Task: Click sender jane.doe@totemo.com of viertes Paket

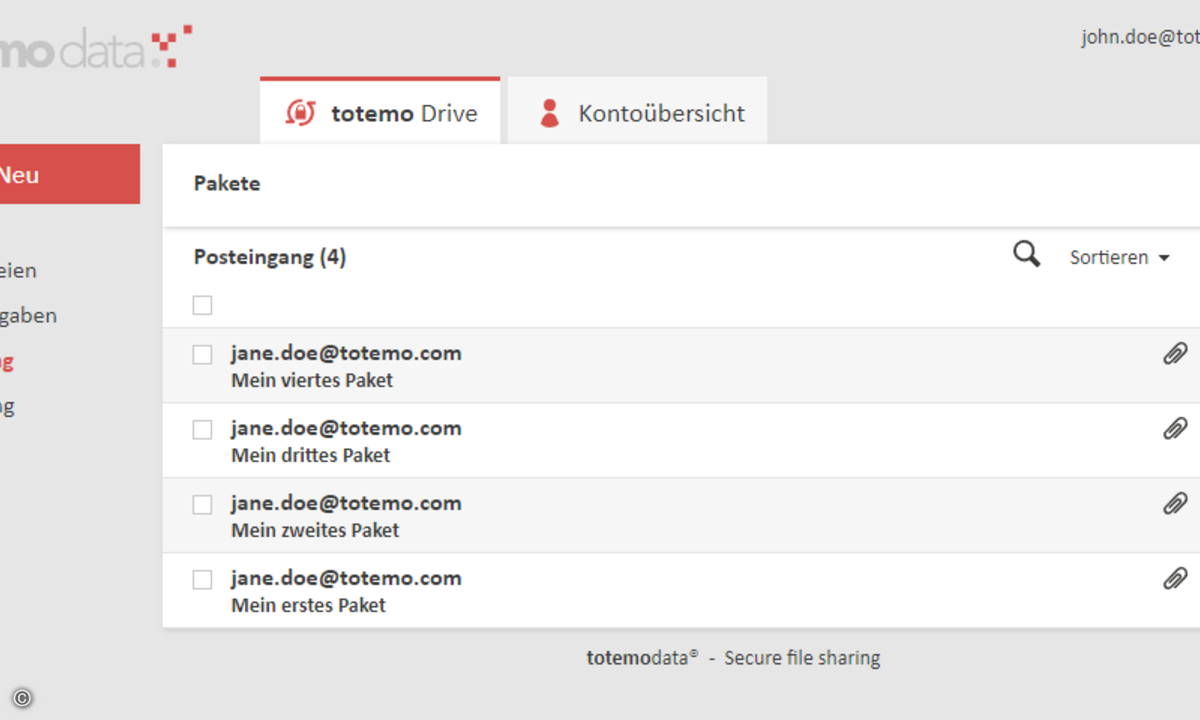Action: (346, 353)
